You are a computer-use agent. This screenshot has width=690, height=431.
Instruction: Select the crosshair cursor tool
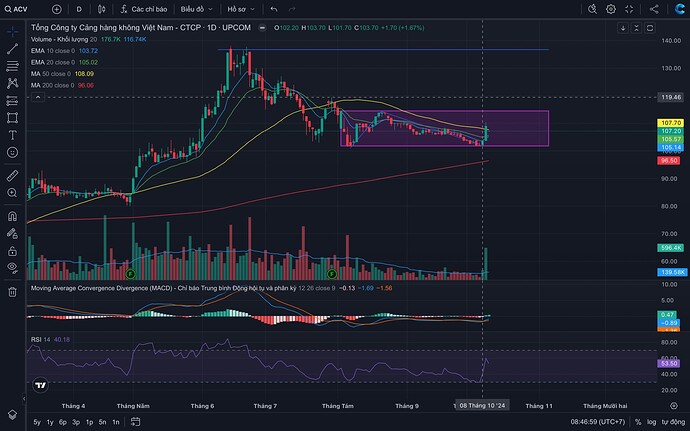point(12,32)
